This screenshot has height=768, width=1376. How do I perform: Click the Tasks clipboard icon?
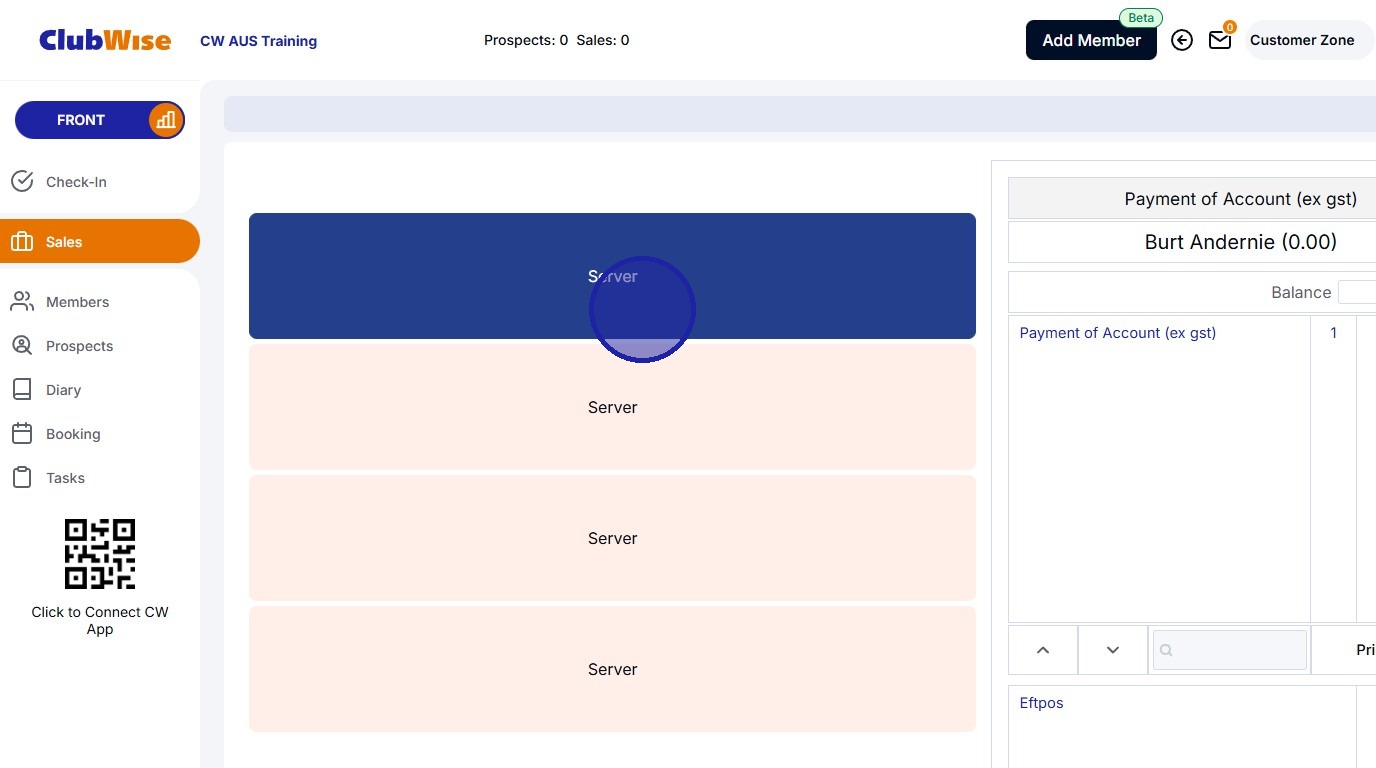point(22,477)
